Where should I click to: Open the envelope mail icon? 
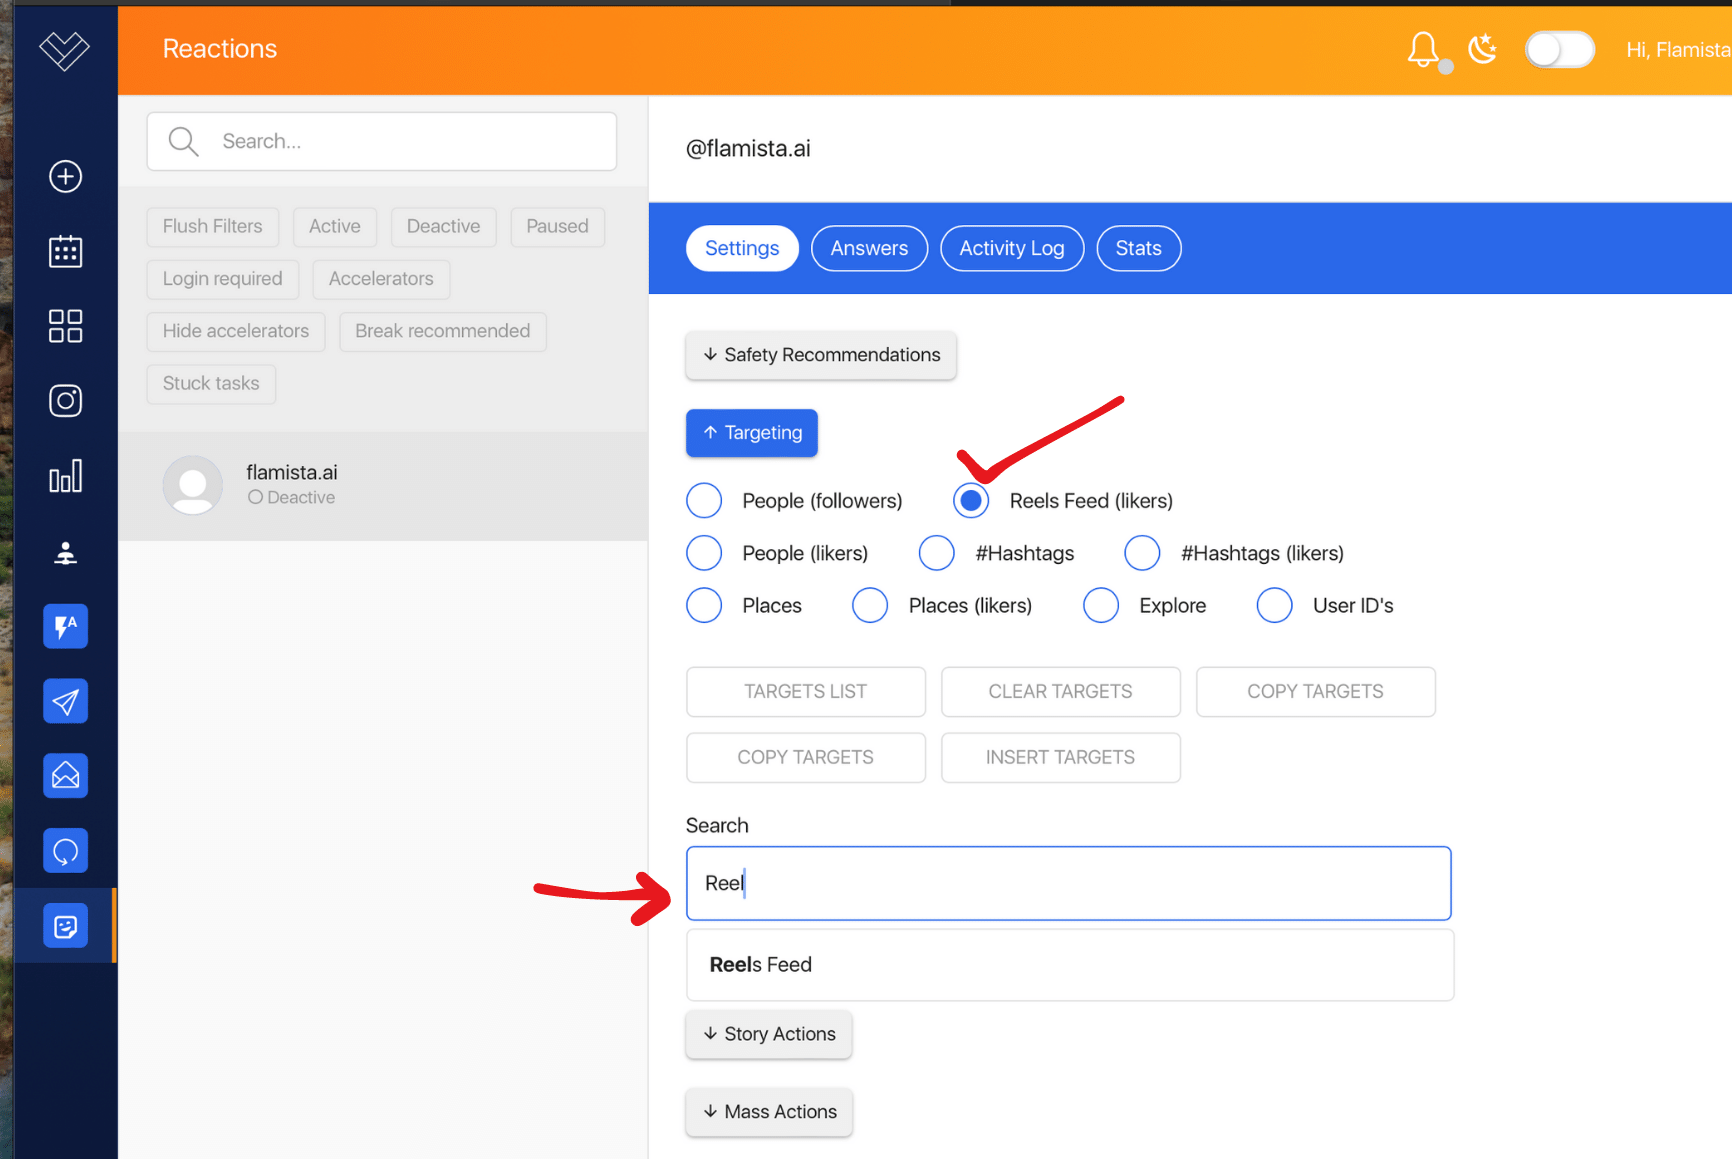click(x=66, y=776)
